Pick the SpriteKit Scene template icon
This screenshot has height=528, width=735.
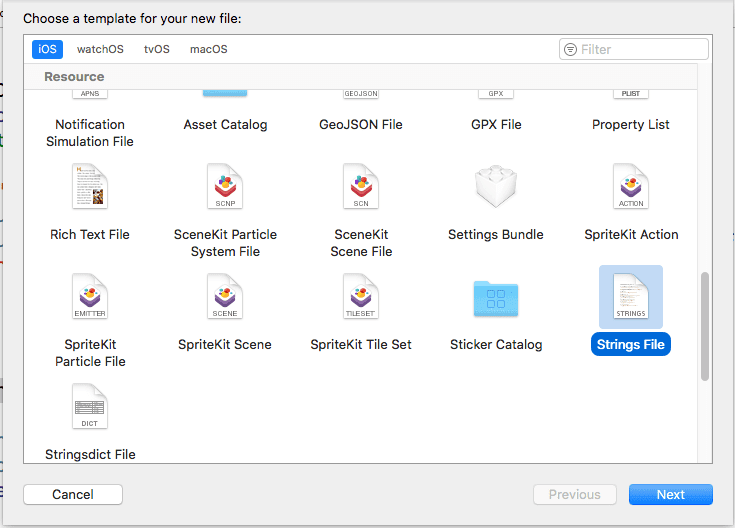click(225, 297)
